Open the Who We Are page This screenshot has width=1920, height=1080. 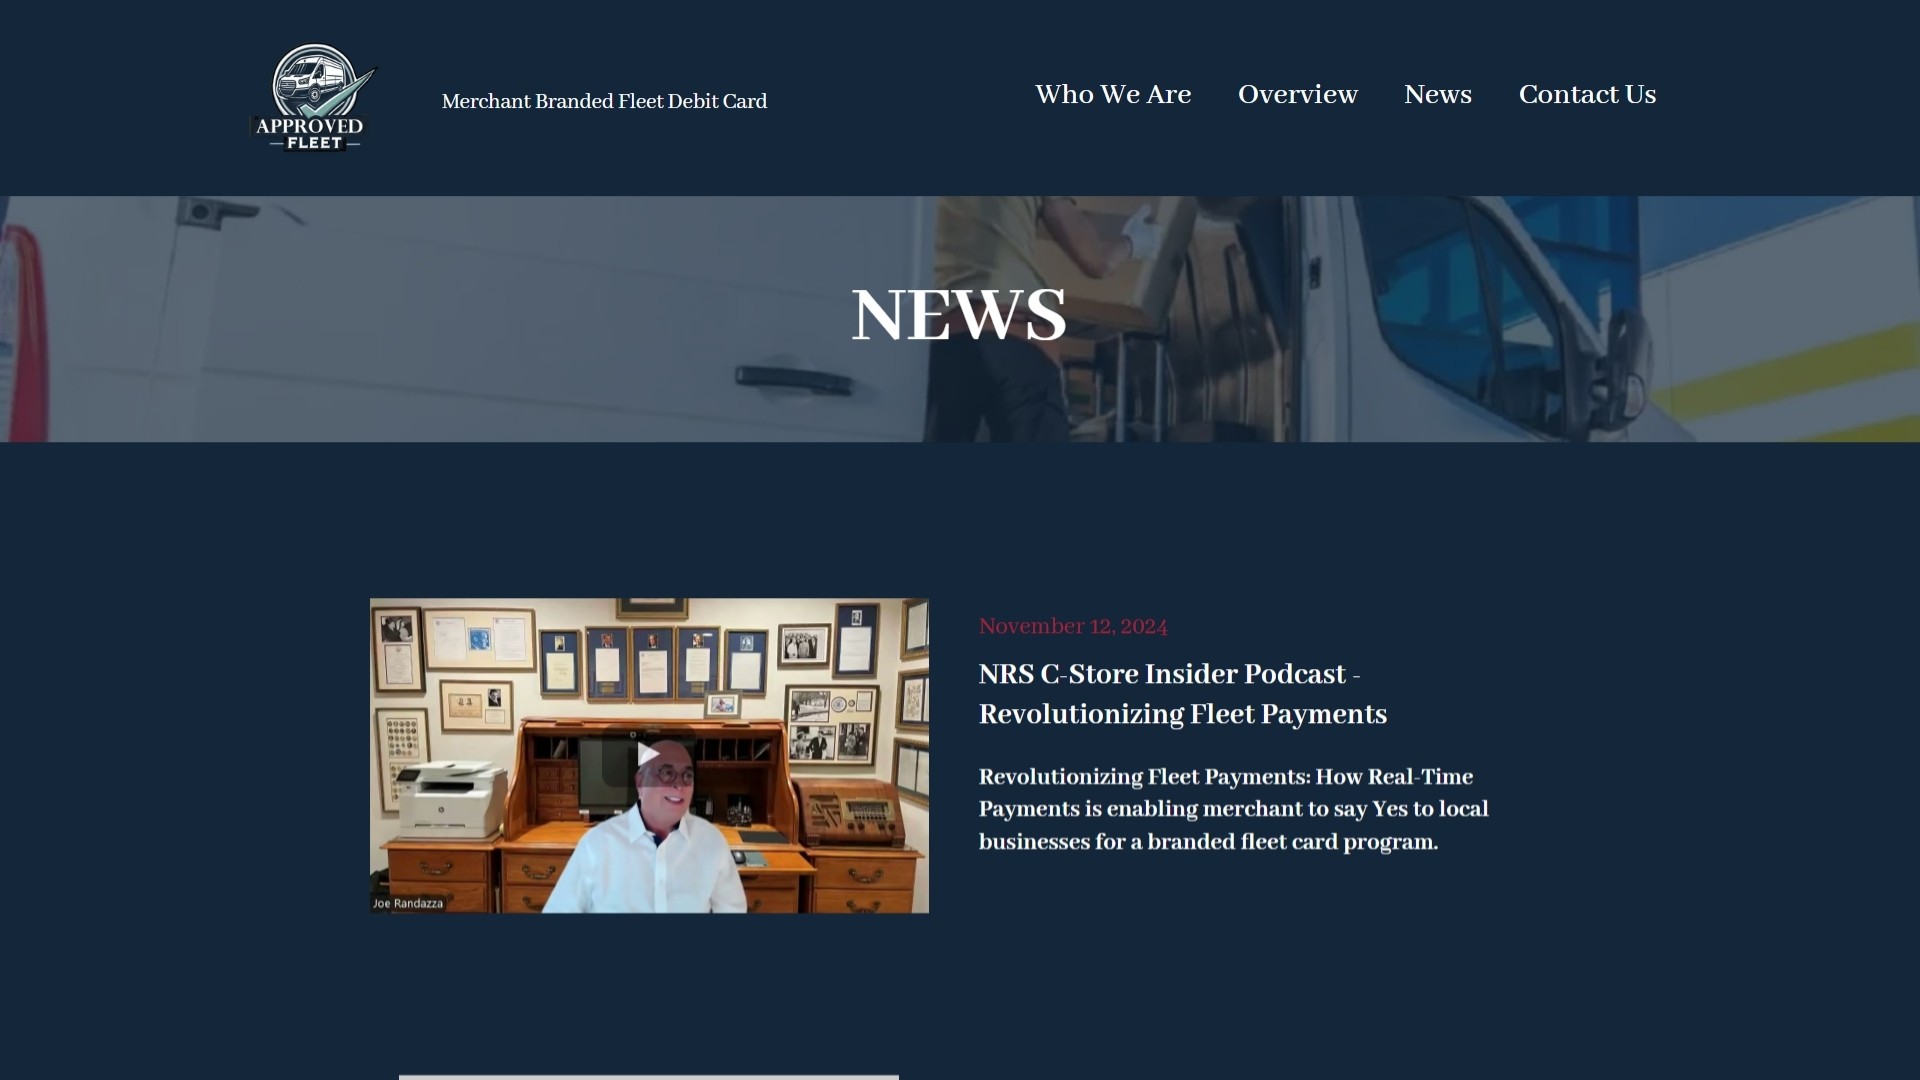point(1112,95)
